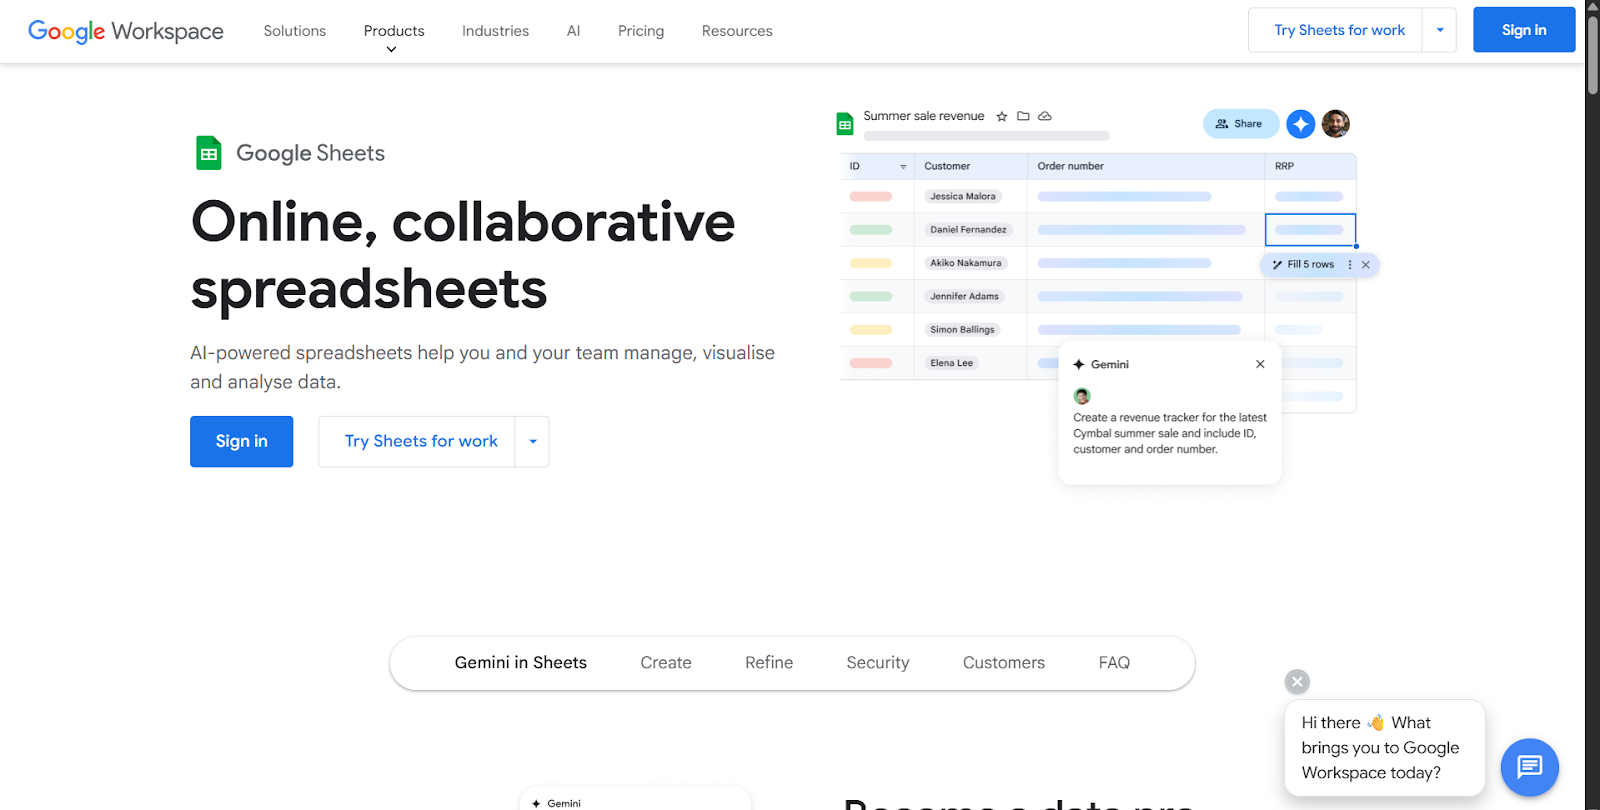Viewport: 1600px width, 810px height.
Task: Click the three-dot menu on Fill 5 rows chip
Action: (x=1350, y=265)
